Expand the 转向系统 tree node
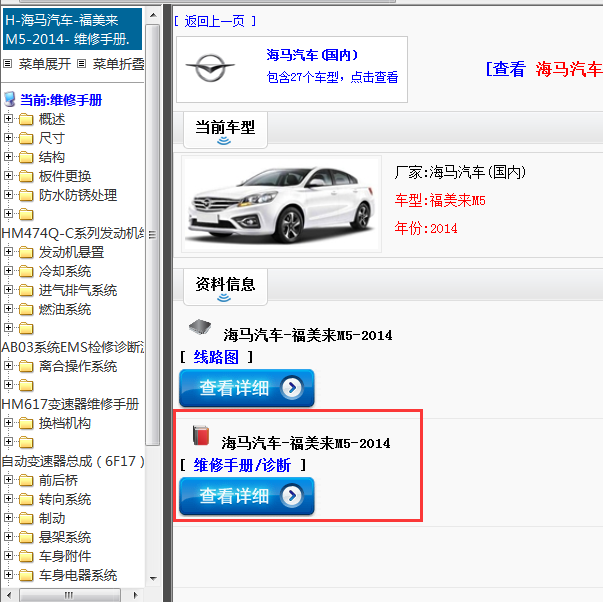This screenshot has height=602, width=603. pos(8,499)
